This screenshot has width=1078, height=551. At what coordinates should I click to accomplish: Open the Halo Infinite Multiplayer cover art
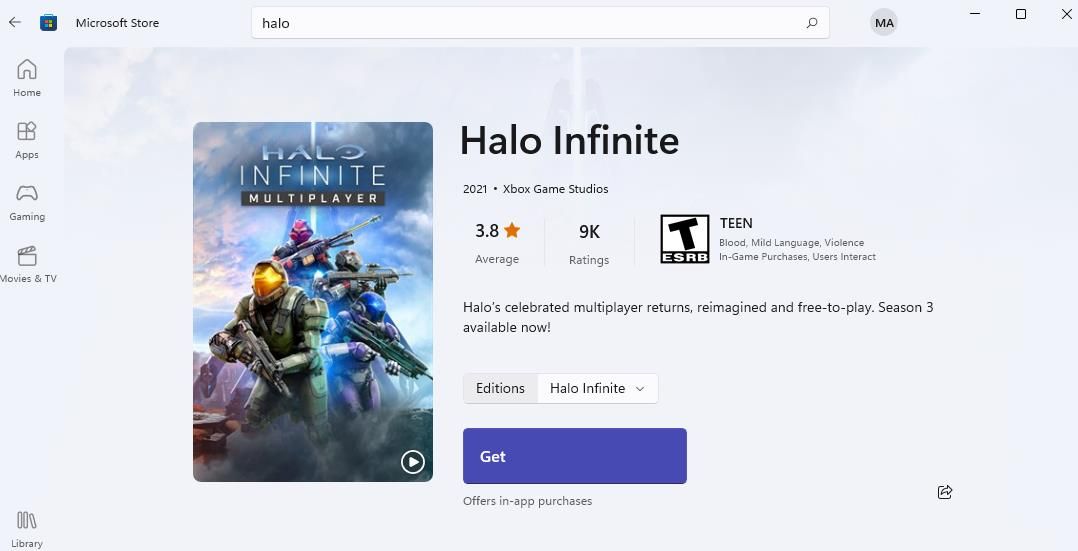click(313, 301)
